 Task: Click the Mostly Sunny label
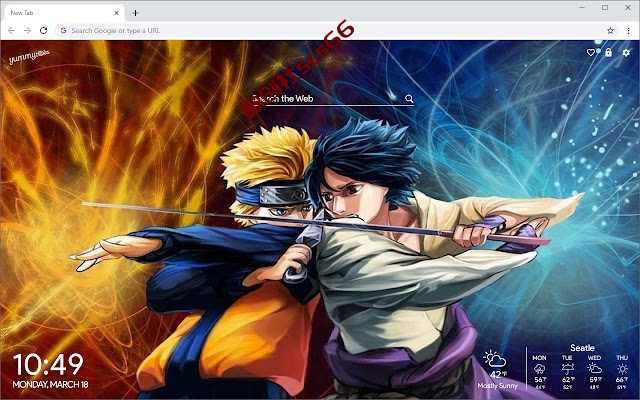[x=497, y=386]
